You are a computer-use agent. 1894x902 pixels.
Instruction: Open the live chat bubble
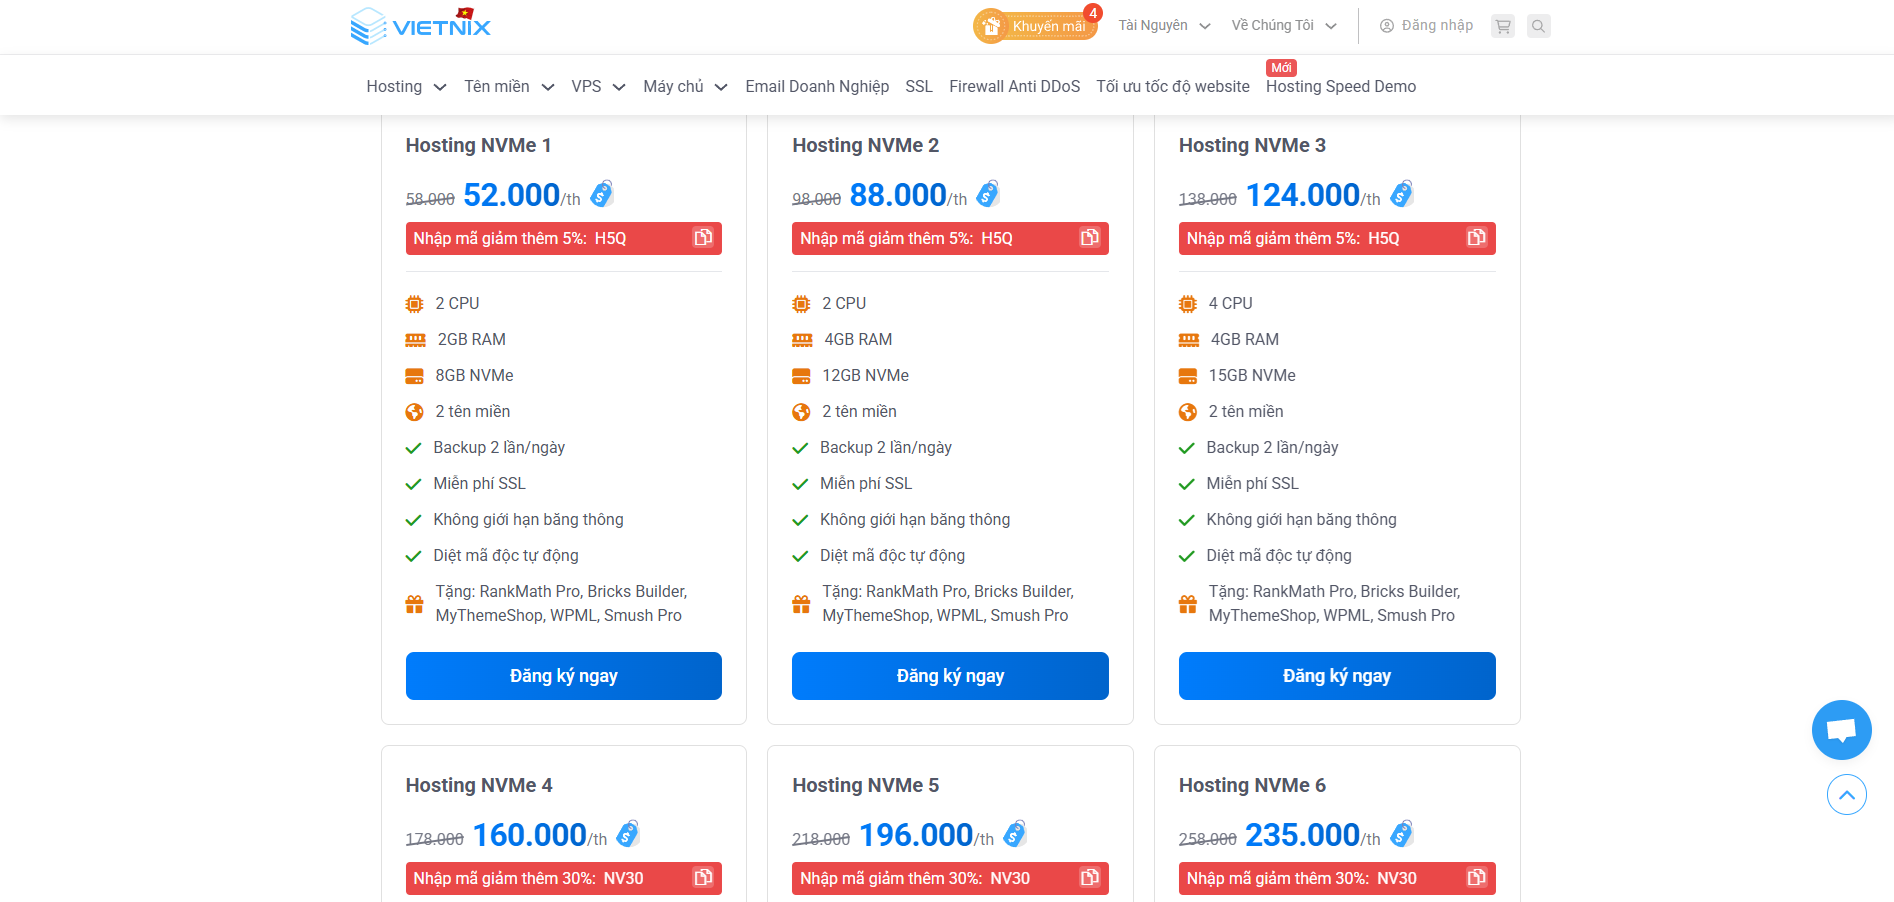pos(1841,730)
